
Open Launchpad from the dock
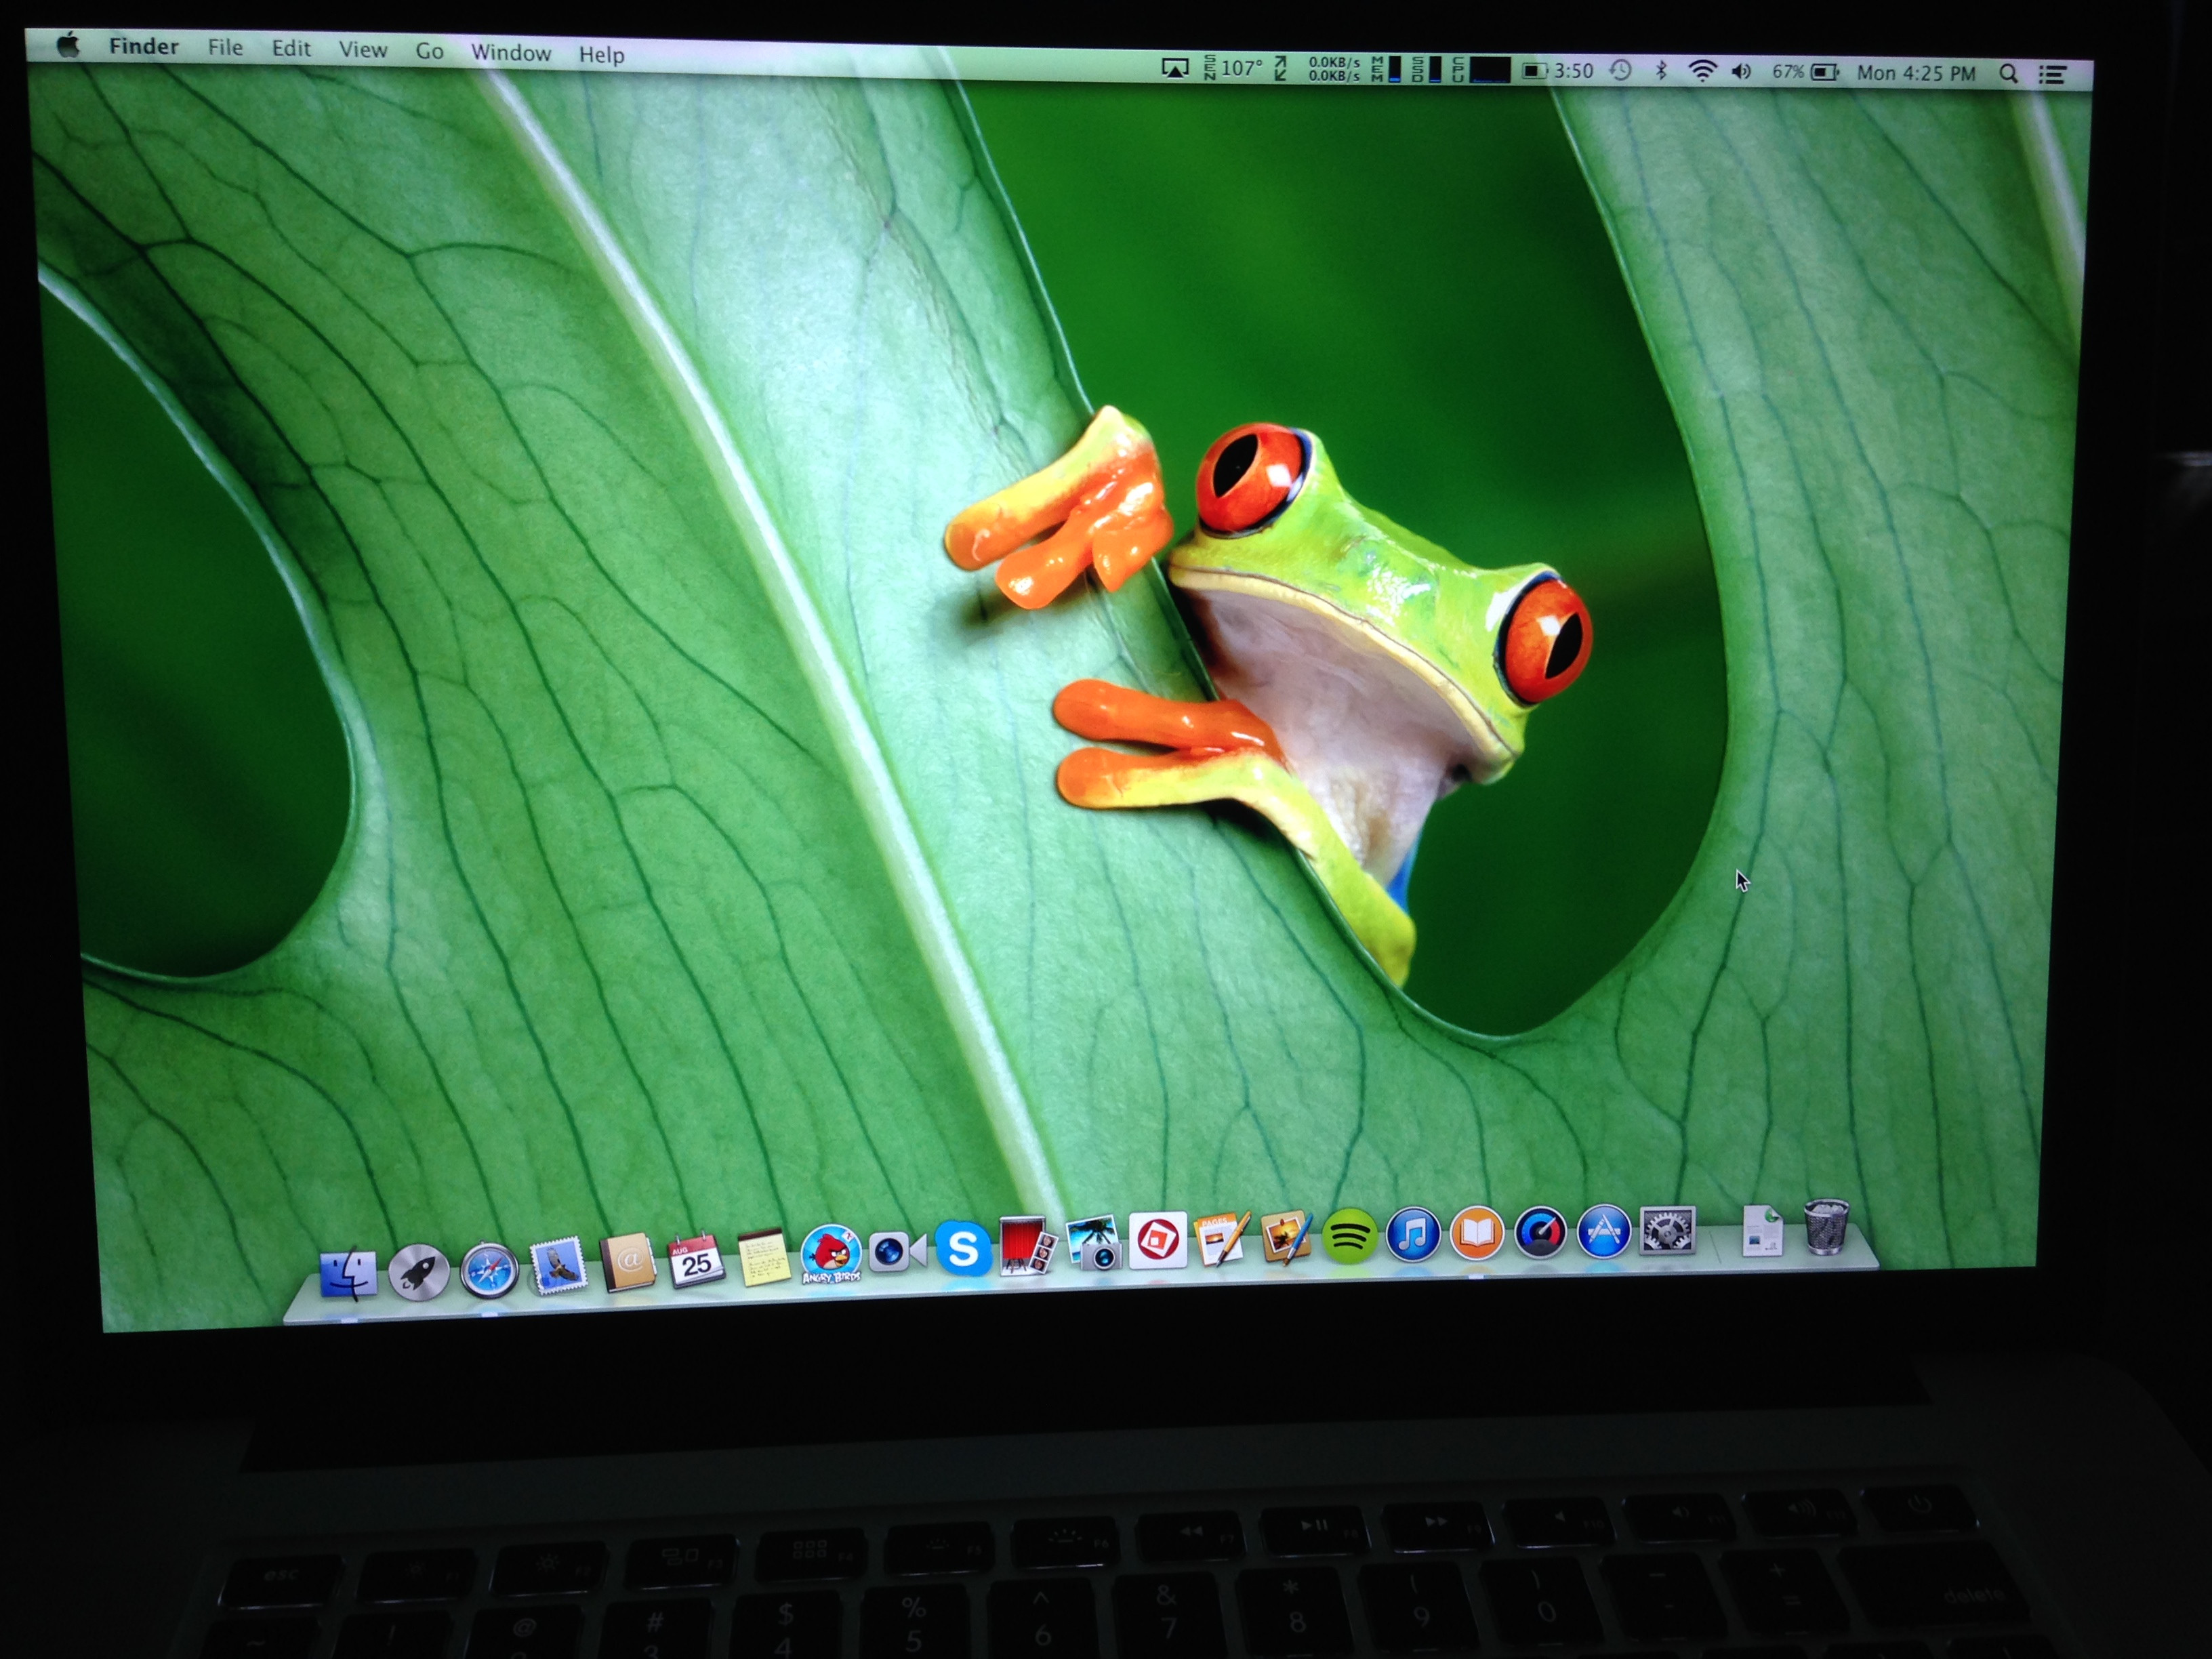click(x=418, y=1272)
